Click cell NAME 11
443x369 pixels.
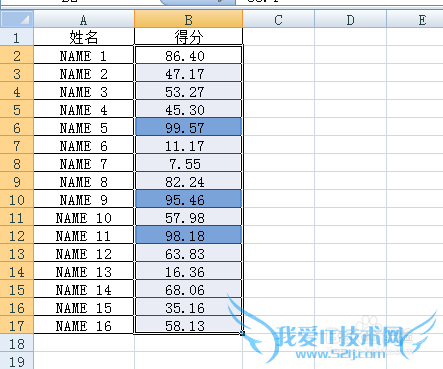tap(84, 235)
